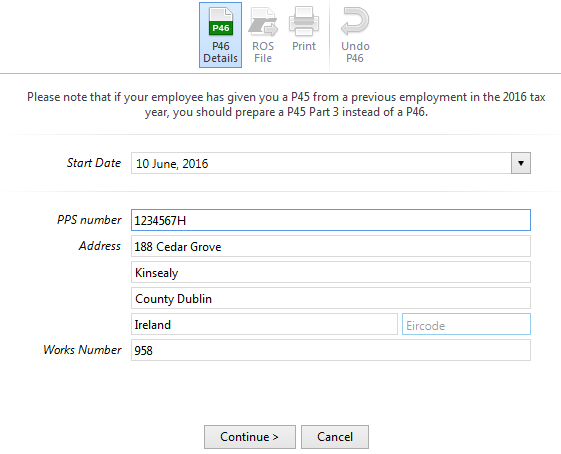Click the Continue button
The width and height of the screenshot is (561, 454).
click(x=250, y=437)
